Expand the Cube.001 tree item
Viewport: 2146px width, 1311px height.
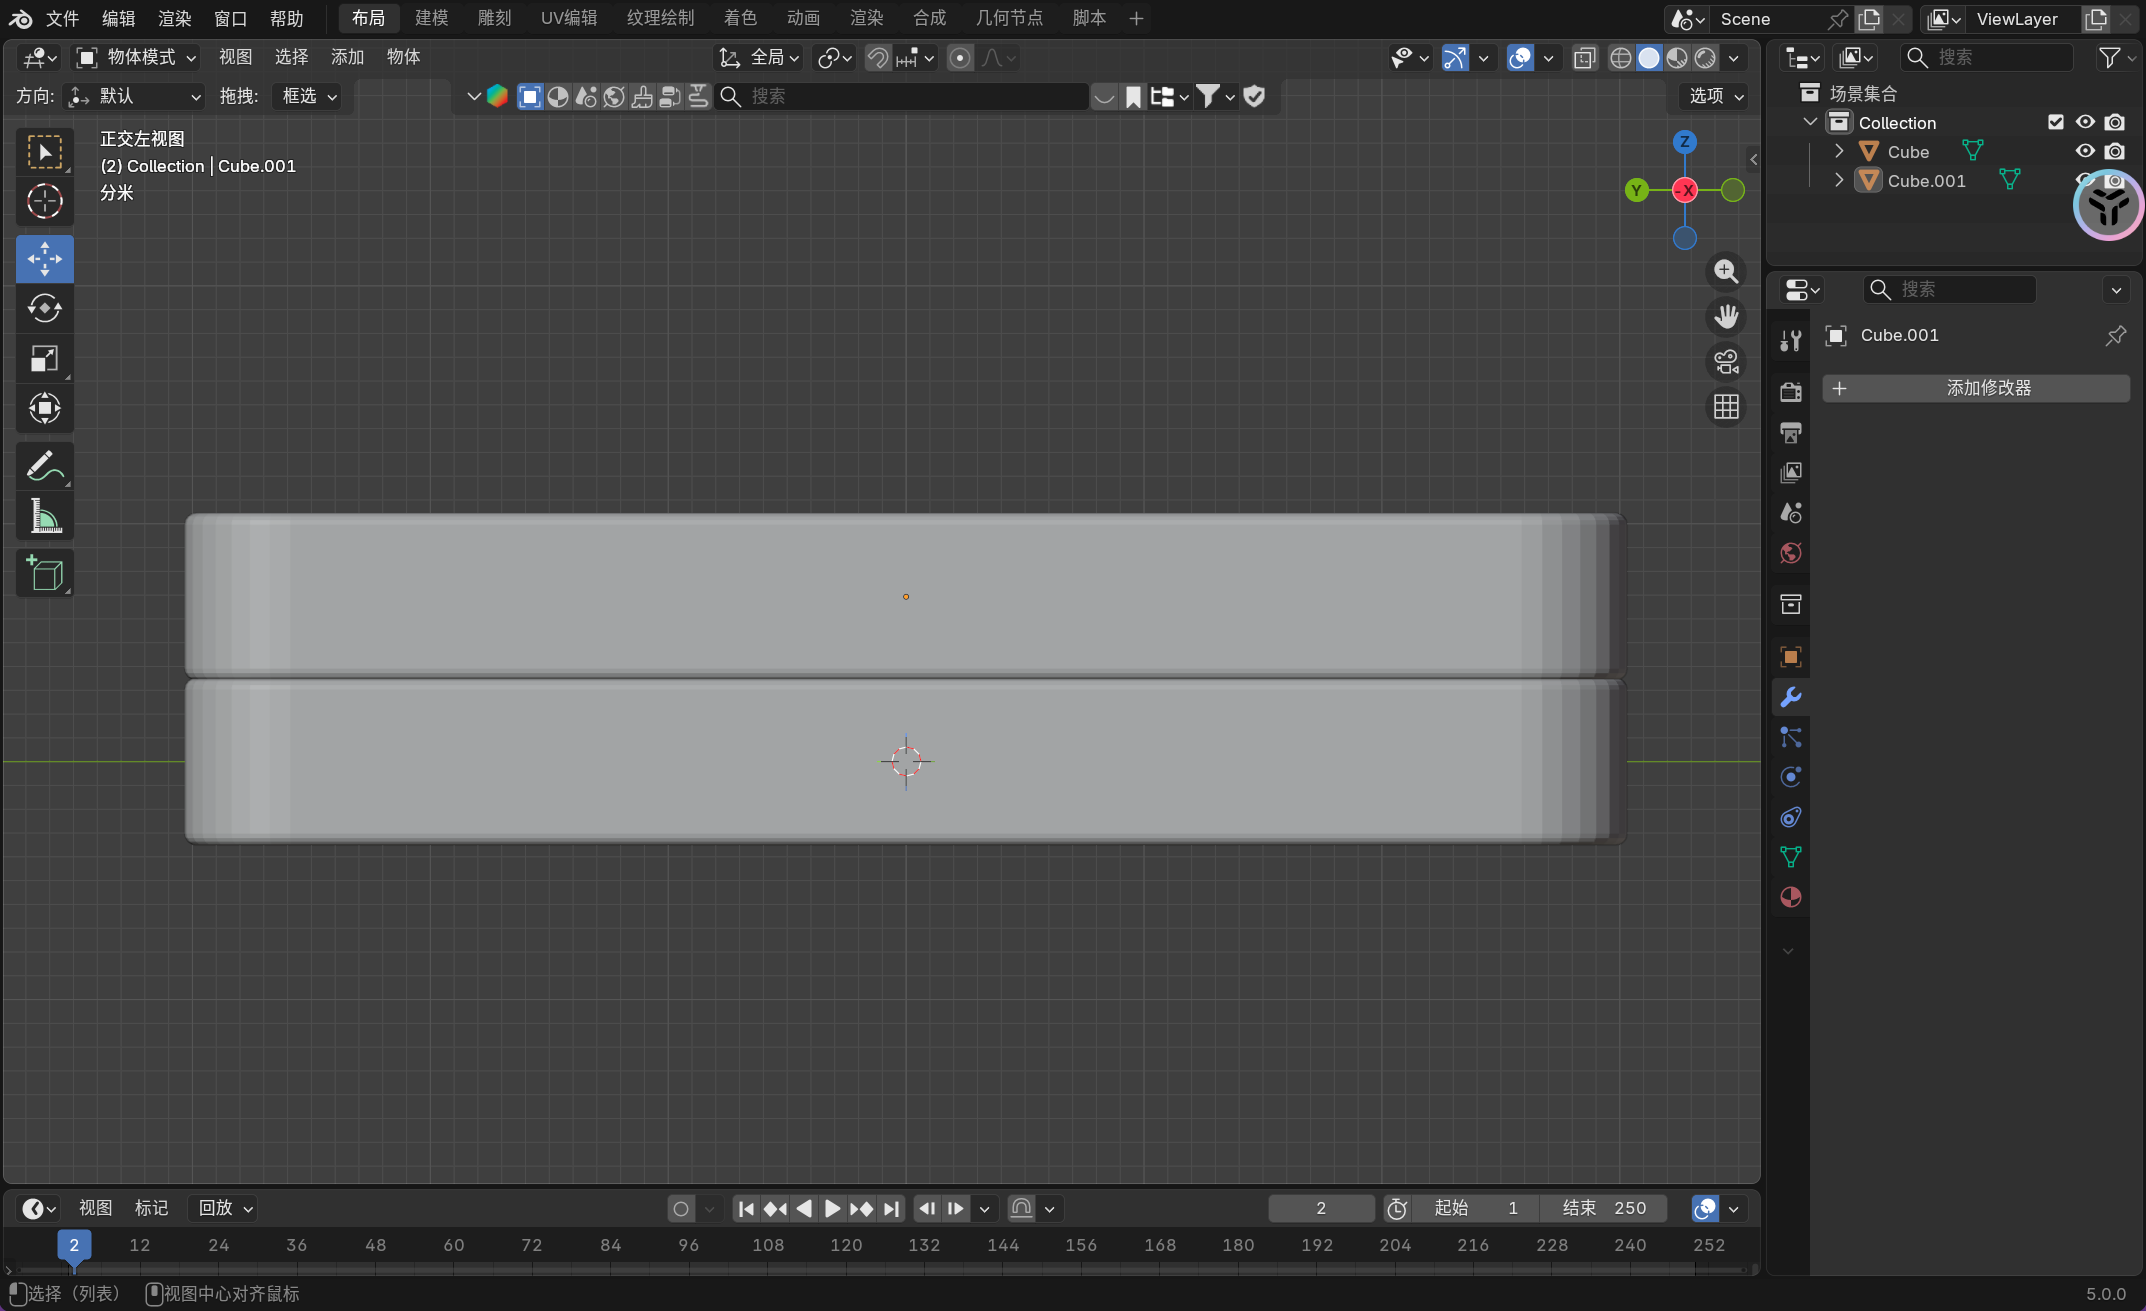click(1839, 180)
